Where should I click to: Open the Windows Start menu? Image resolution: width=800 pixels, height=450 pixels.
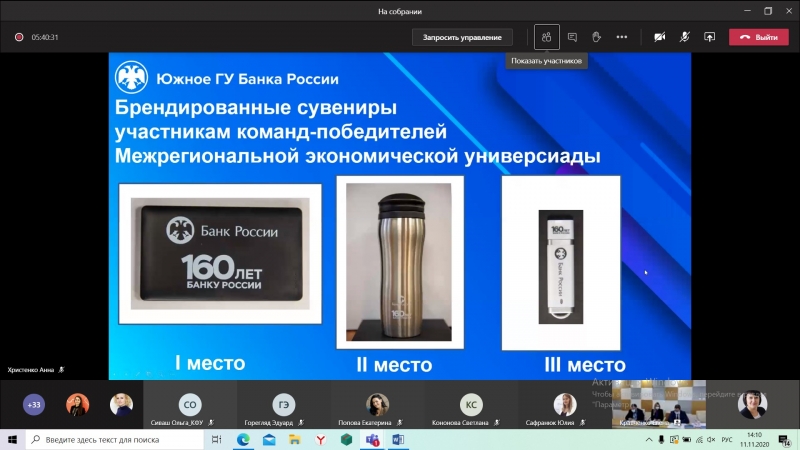(x=12, y=439)
